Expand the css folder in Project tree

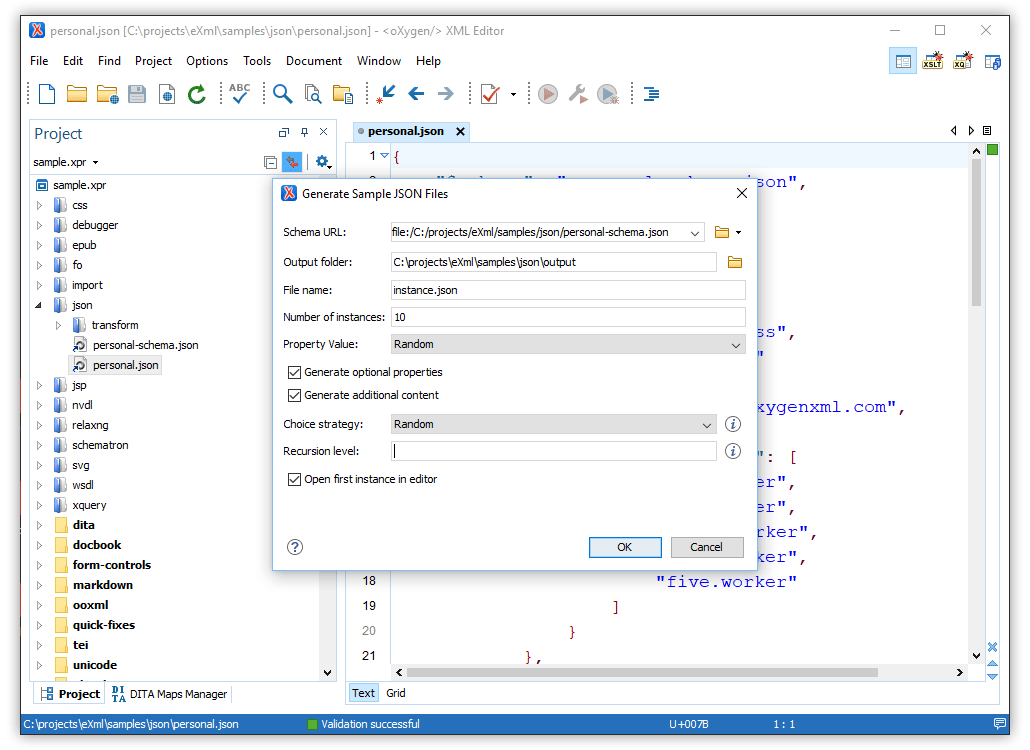pyautogui.click(x=39, y=206)
